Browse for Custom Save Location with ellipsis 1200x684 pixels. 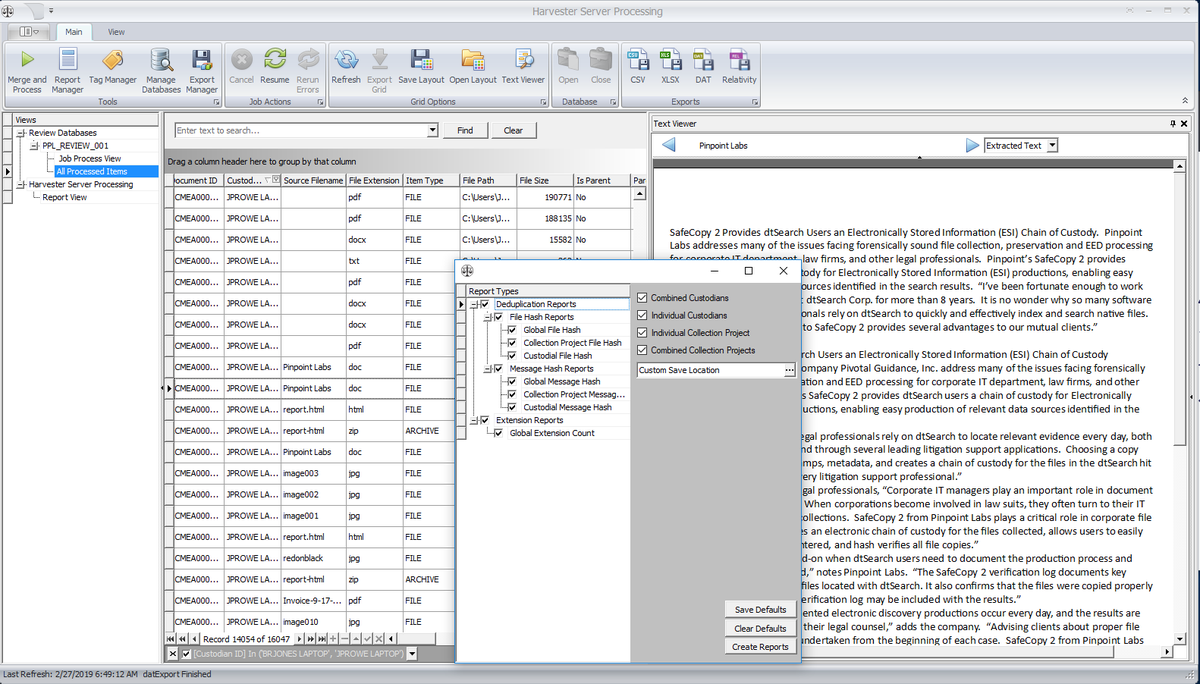[x=790, y=370]
